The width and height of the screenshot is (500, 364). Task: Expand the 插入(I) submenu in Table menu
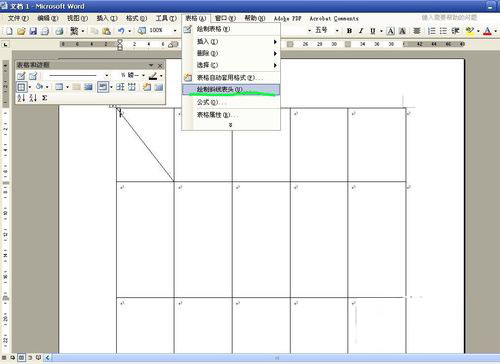point(275,42)
